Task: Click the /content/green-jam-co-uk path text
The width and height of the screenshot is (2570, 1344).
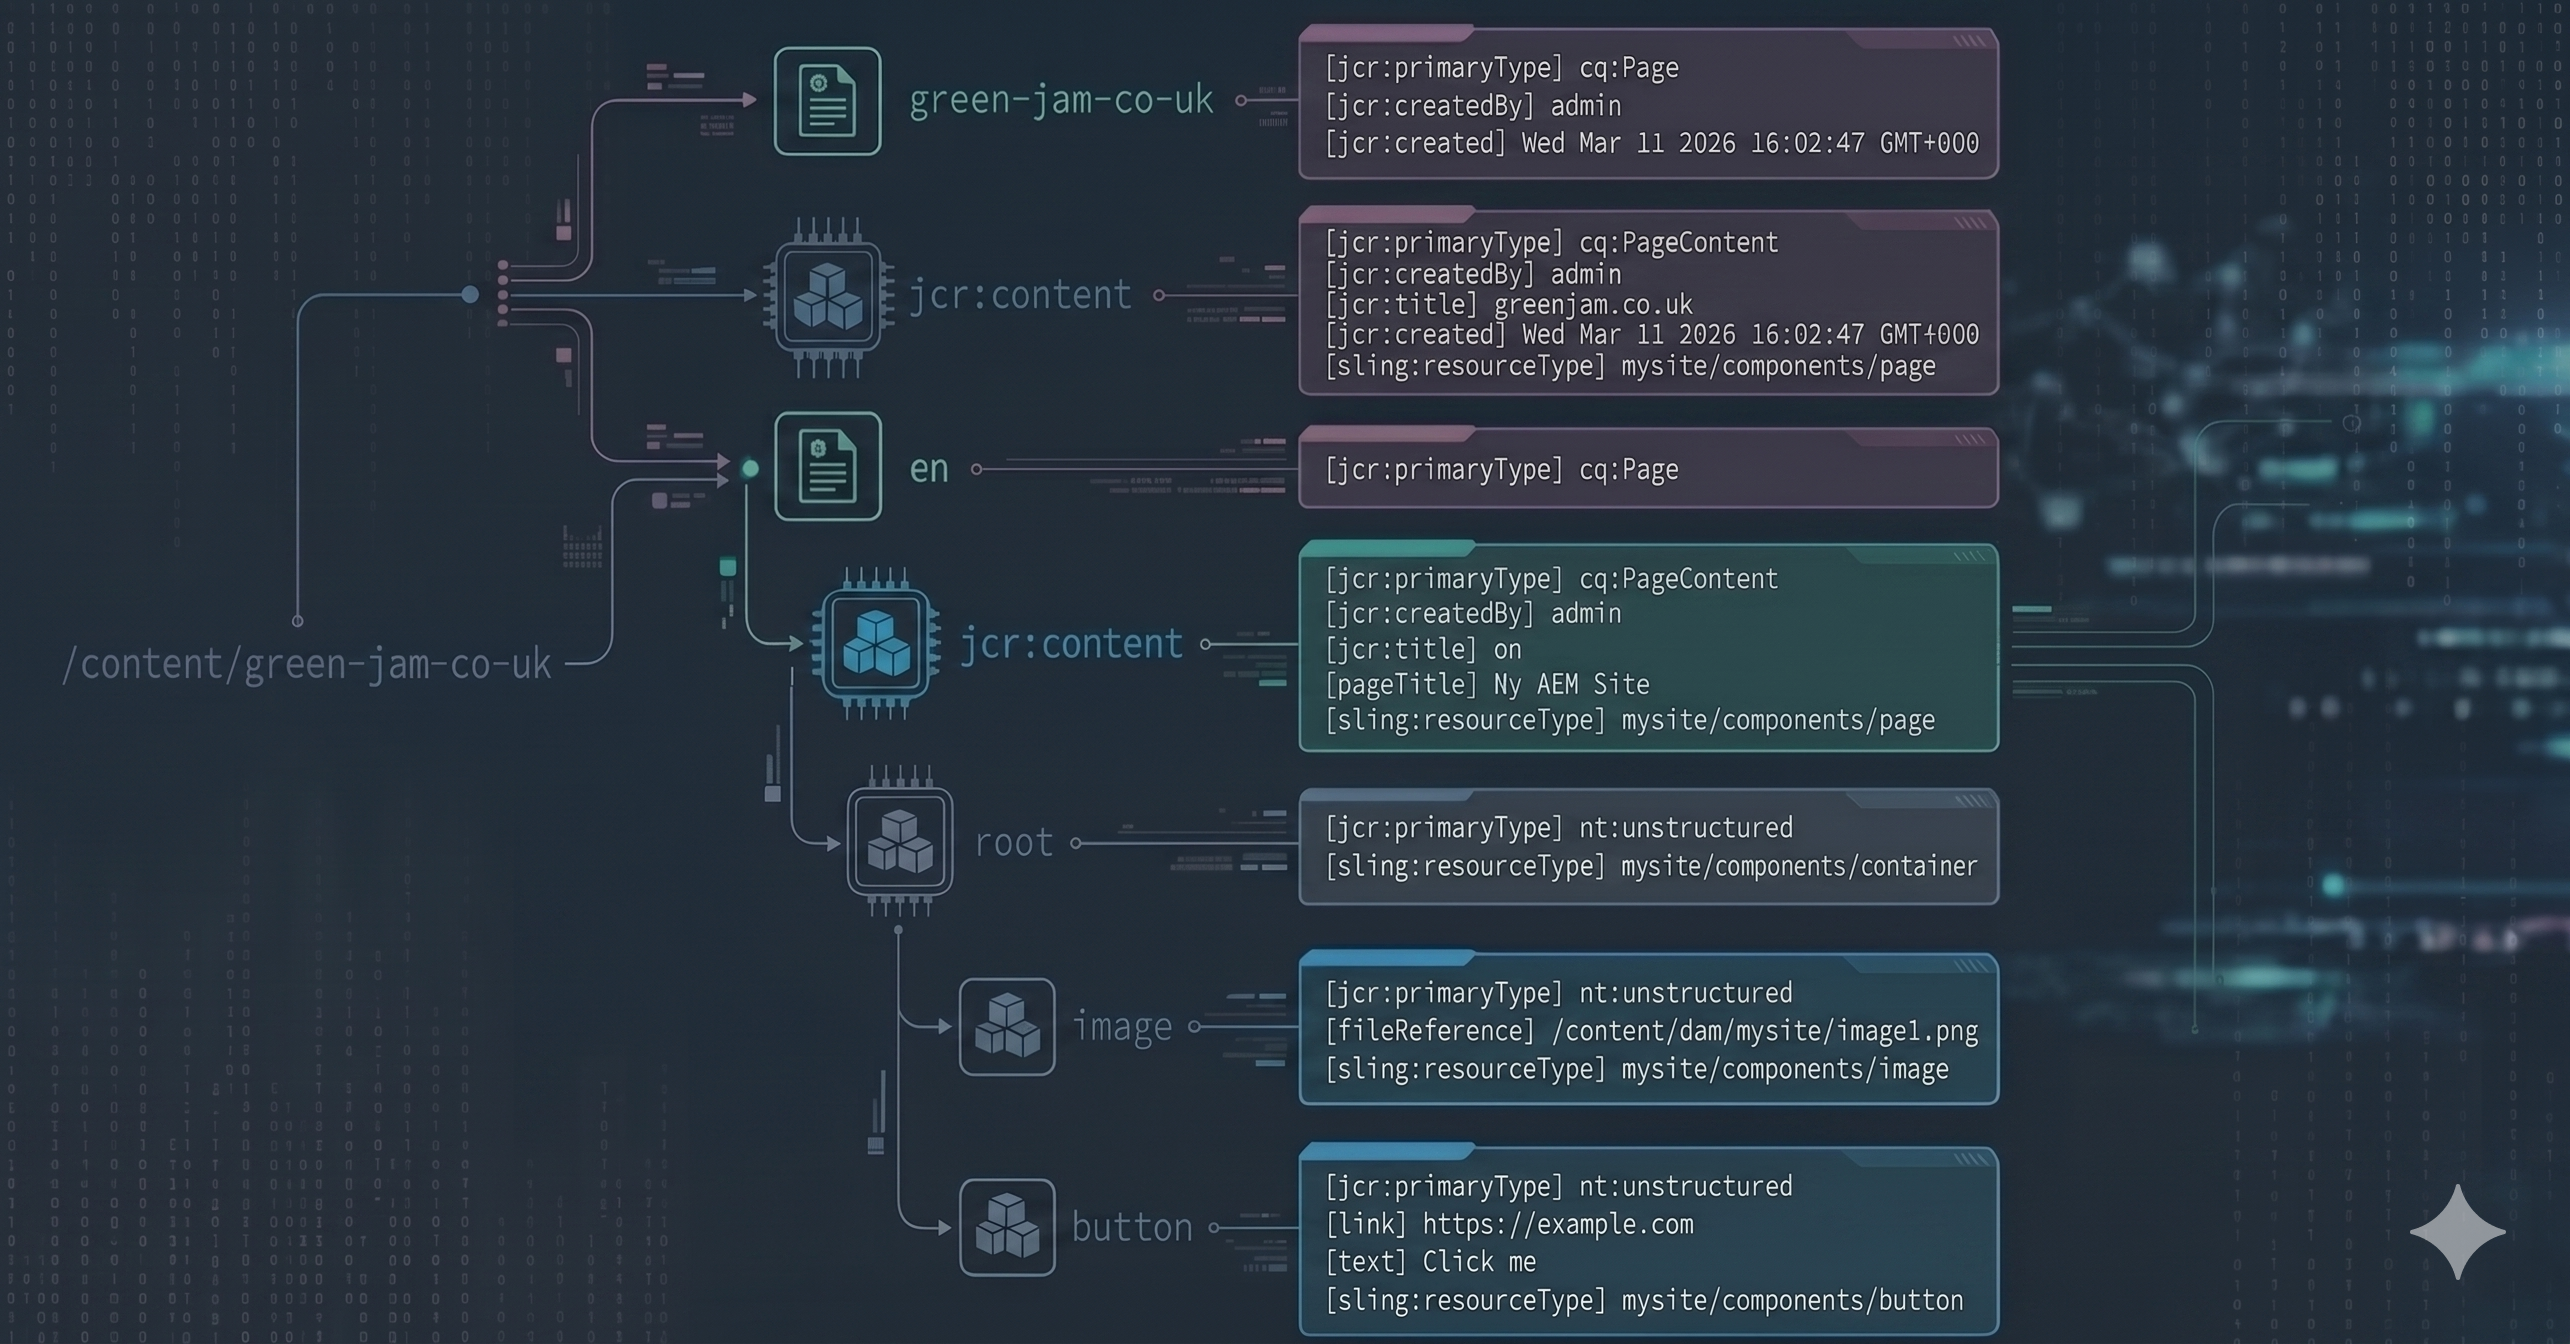Action: tap(306, 664)
